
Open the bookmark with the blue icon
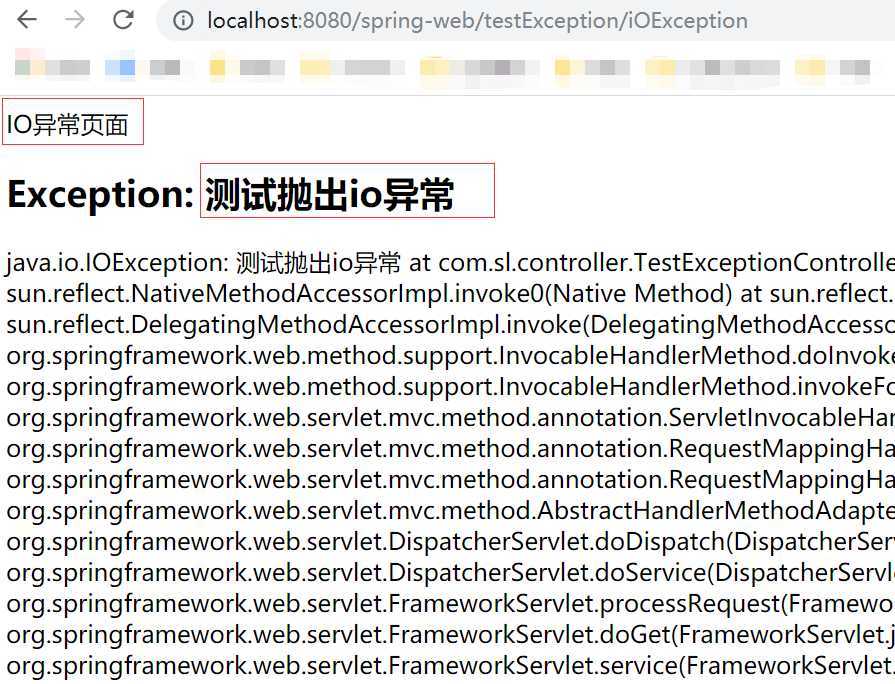[x=143, y=68]
